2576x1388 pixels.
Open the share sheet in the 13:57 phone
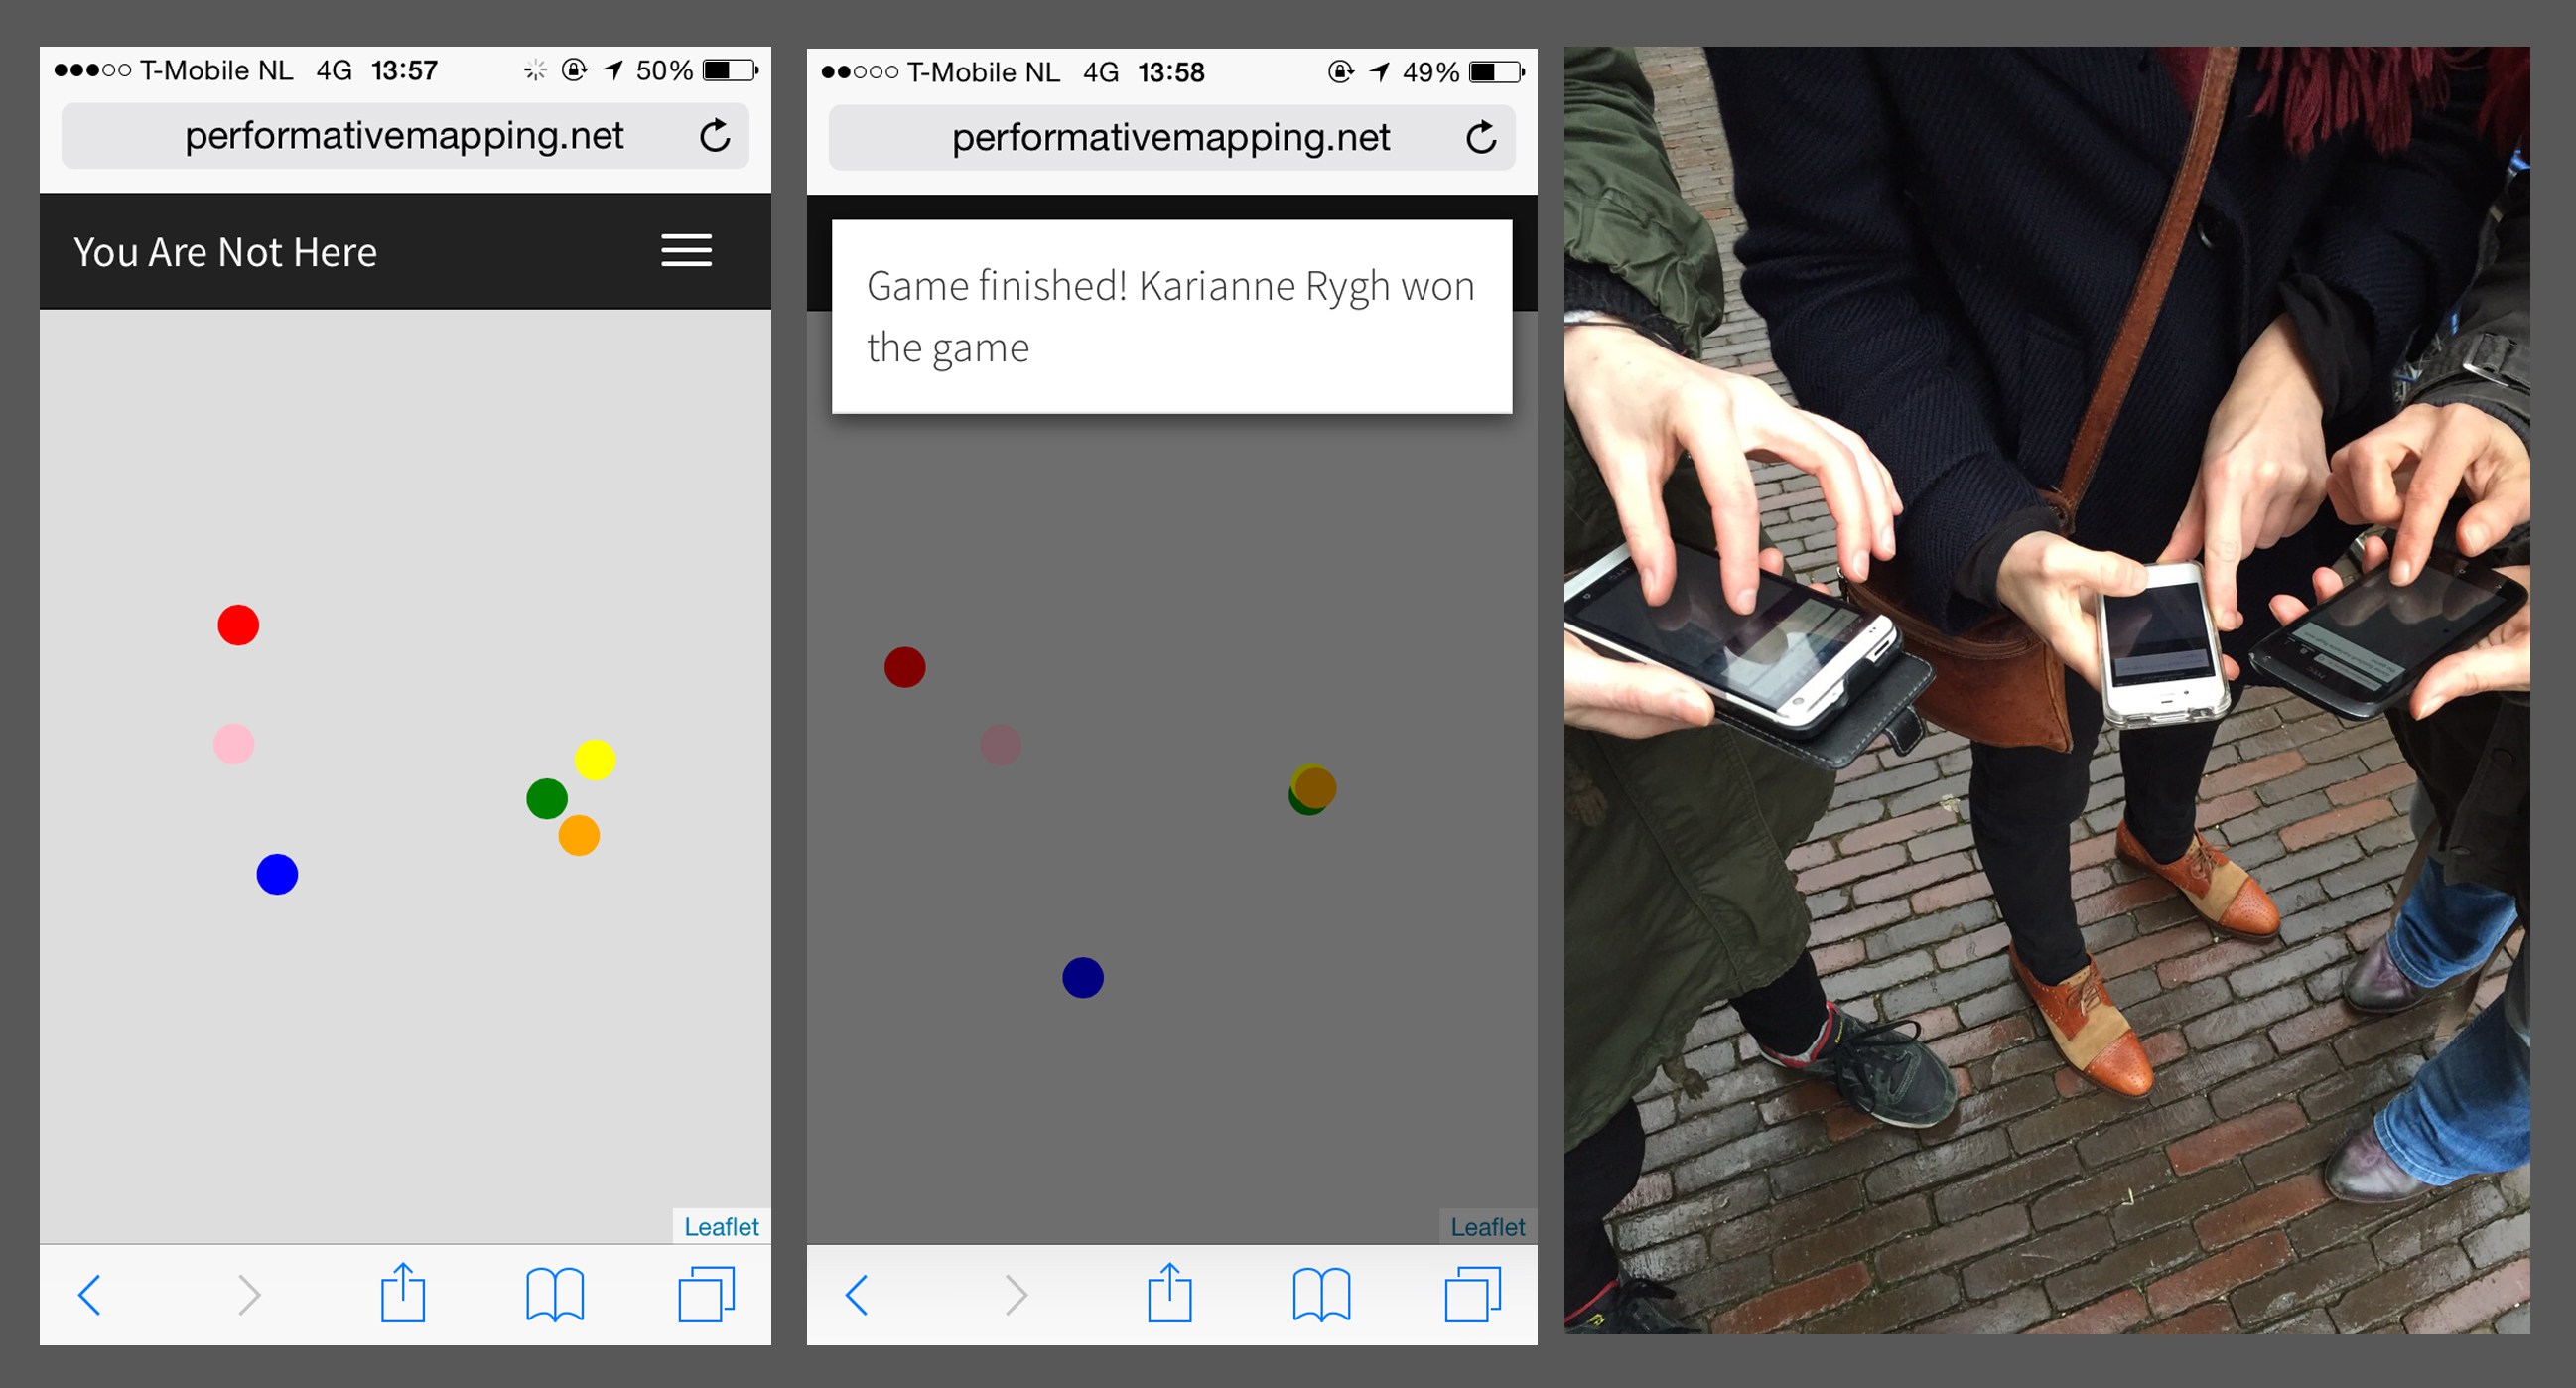pos(403,1293)
